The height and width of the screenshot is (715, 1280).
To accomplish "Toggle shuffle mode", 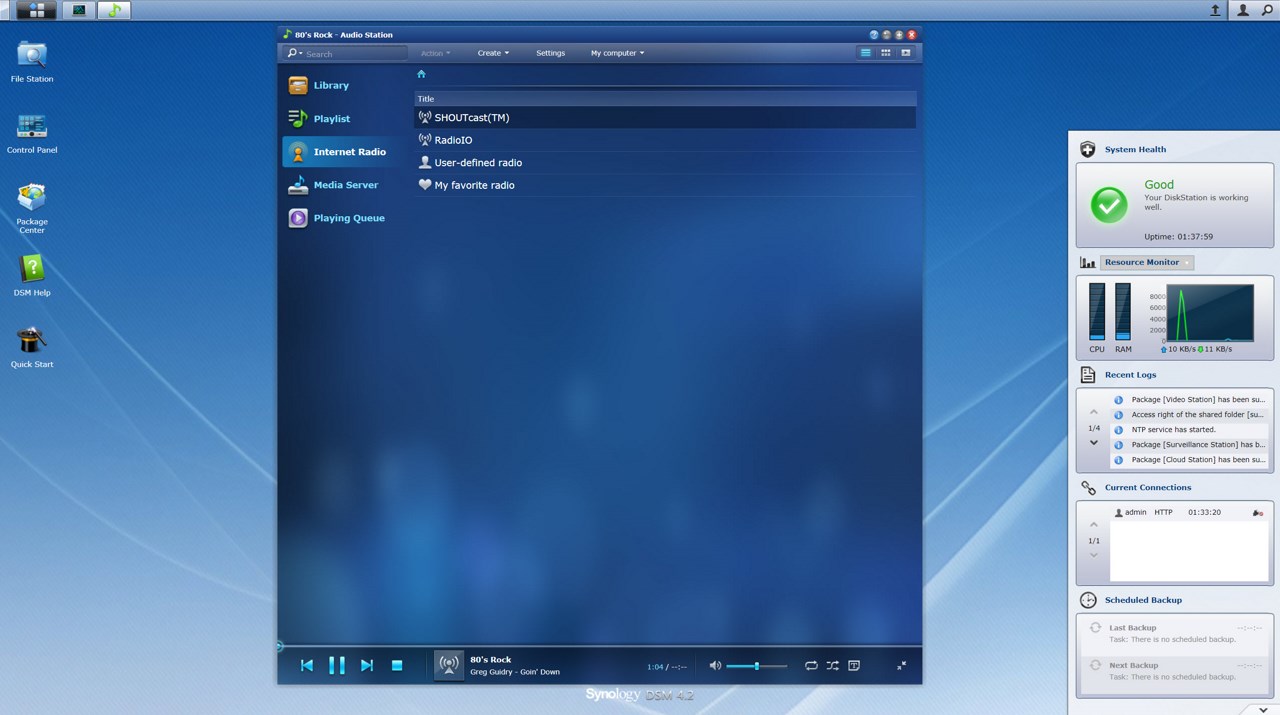I will click(832, 665).
